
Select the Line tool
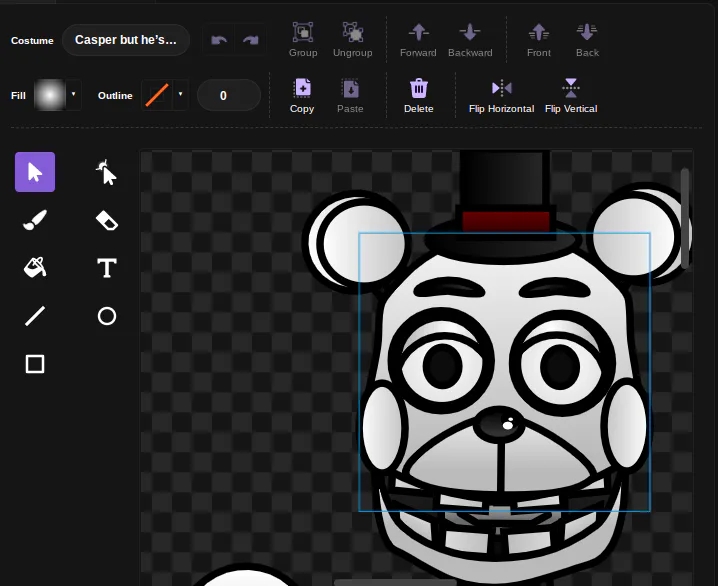tap(35, 316)
